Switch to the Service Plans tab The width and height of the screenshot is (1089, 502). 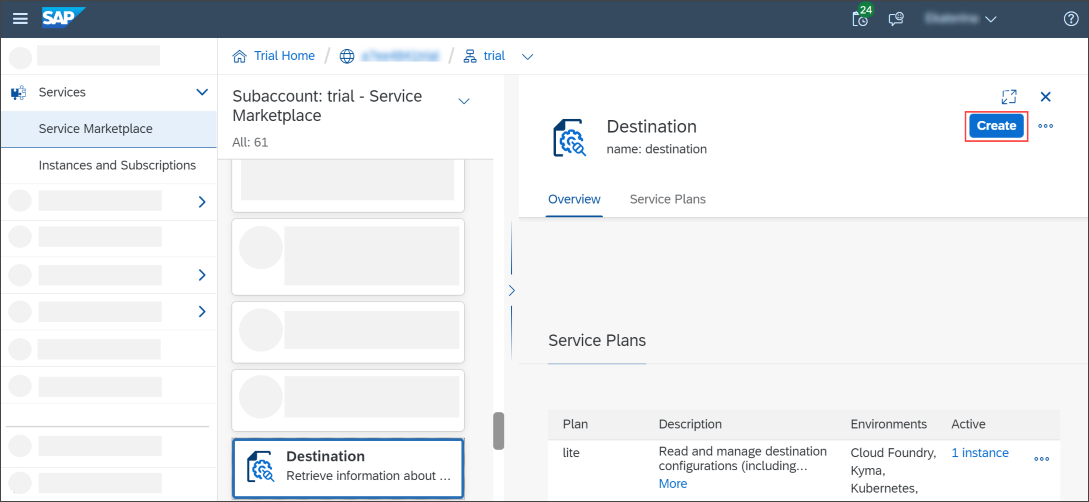click(667, 199)
